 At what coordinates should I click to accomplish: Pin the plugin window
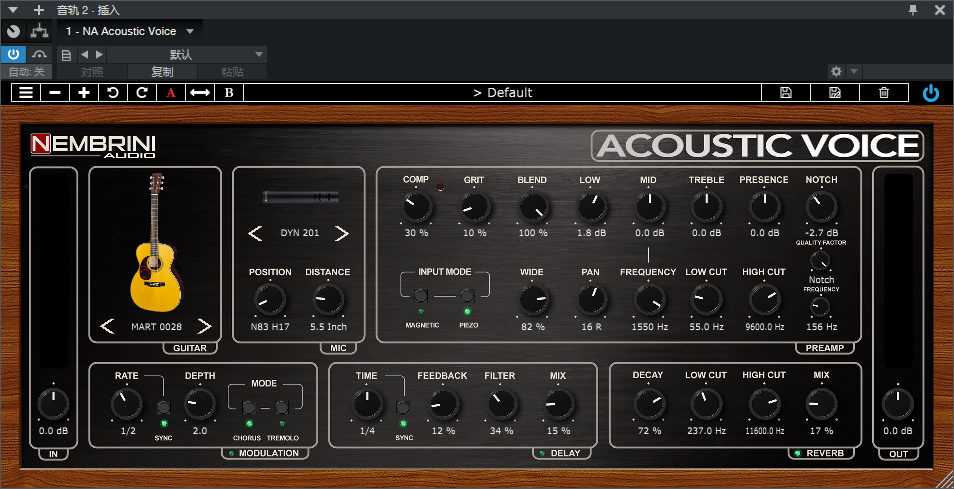click(x=913, y=9)
